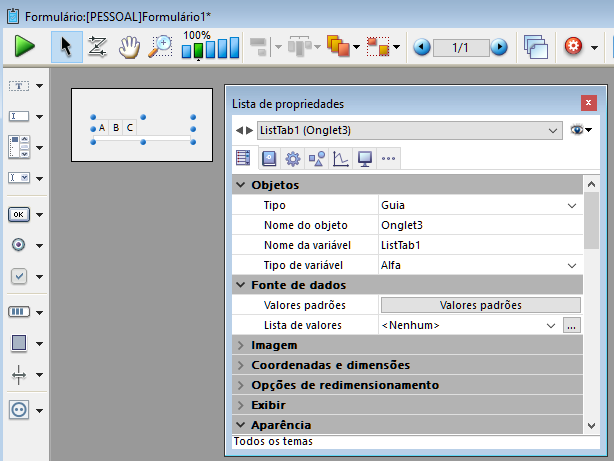Choose the splitter object tool
Viewport: 614px width, 461px height.
(19, 375)
